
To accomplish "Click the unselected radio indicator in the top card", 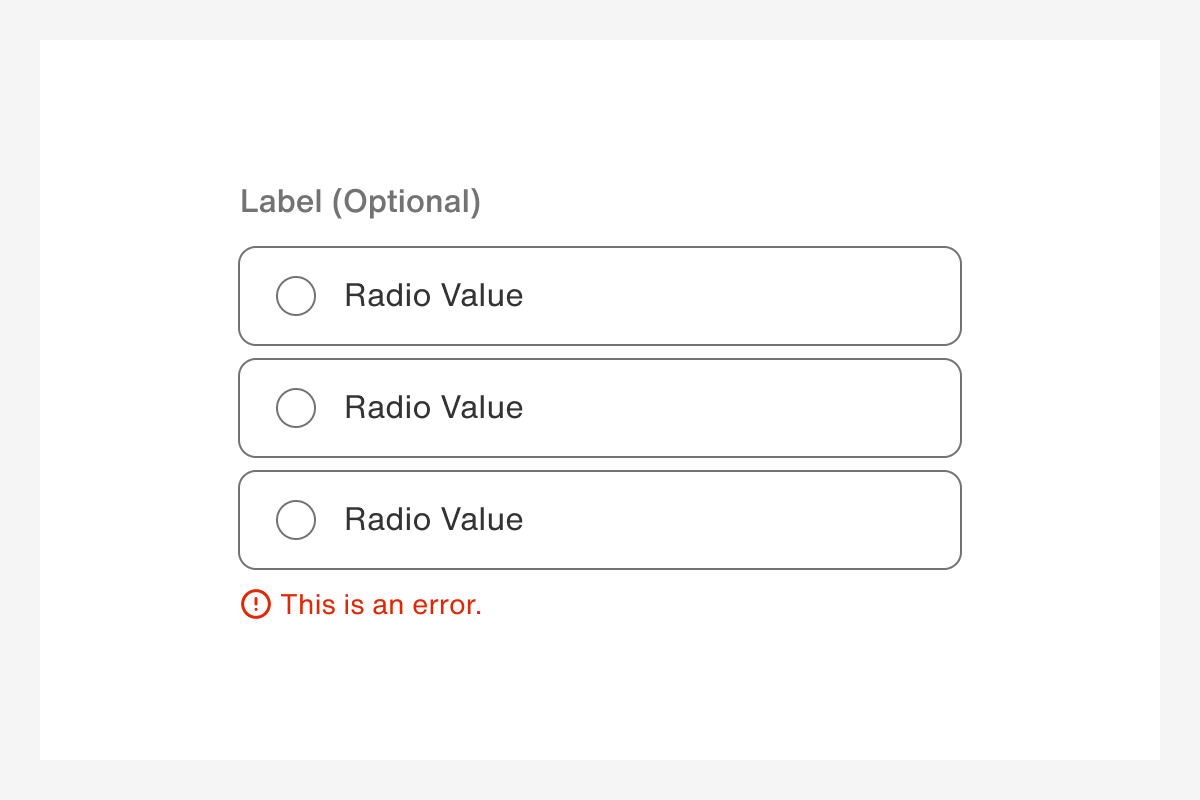I will 296,296.
